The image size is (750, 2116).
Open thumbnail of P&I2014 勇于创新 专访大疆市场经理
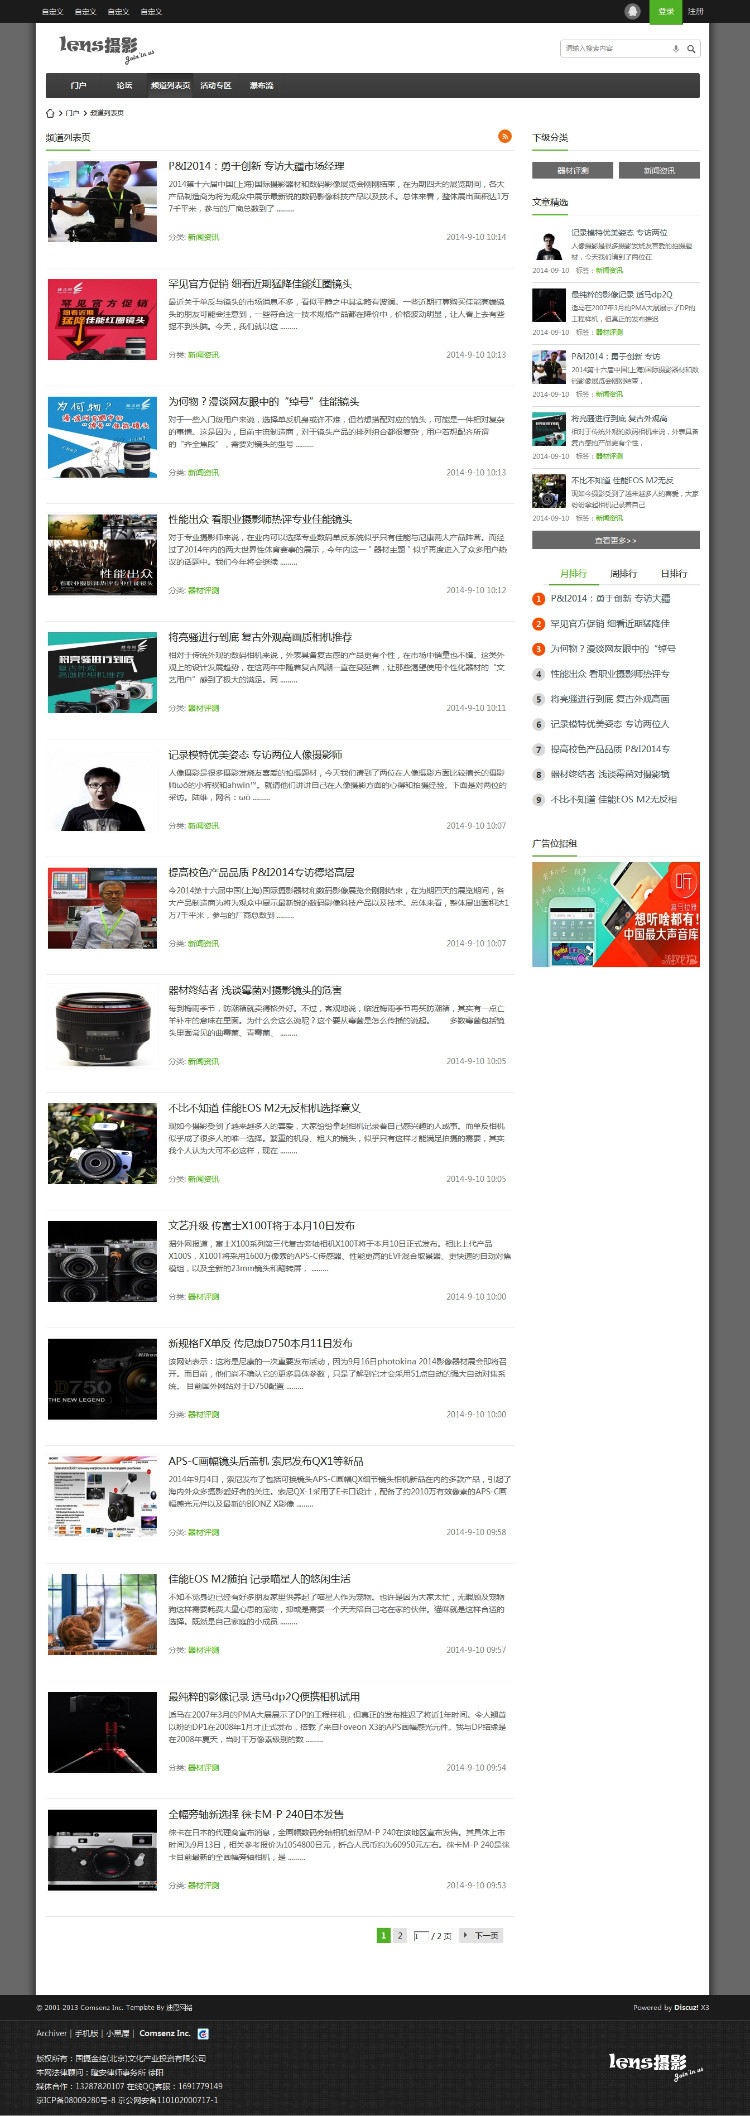tap(102, 201)
